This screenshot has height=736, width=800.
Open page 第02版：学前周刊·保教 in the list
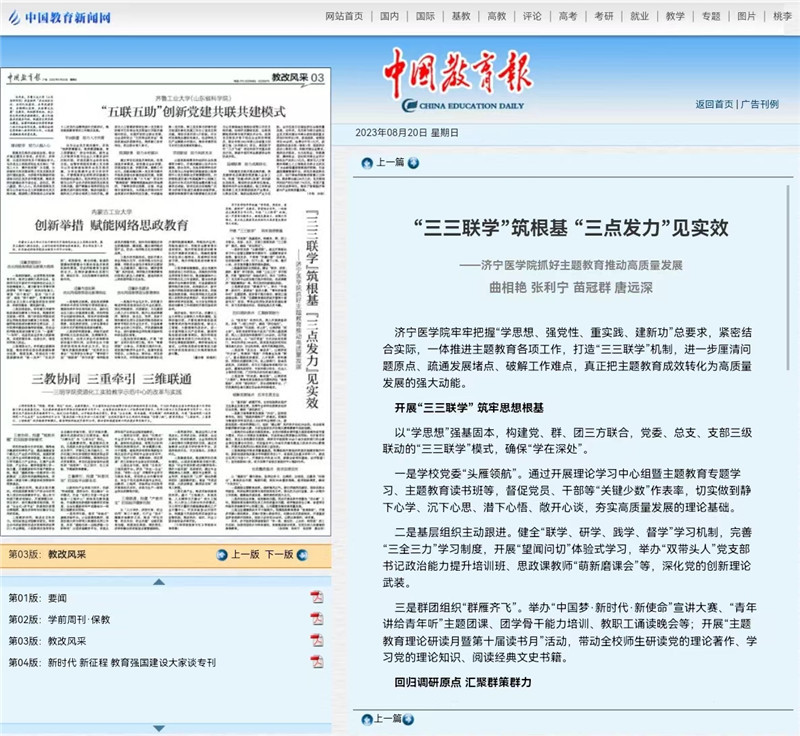click(59, 619)
